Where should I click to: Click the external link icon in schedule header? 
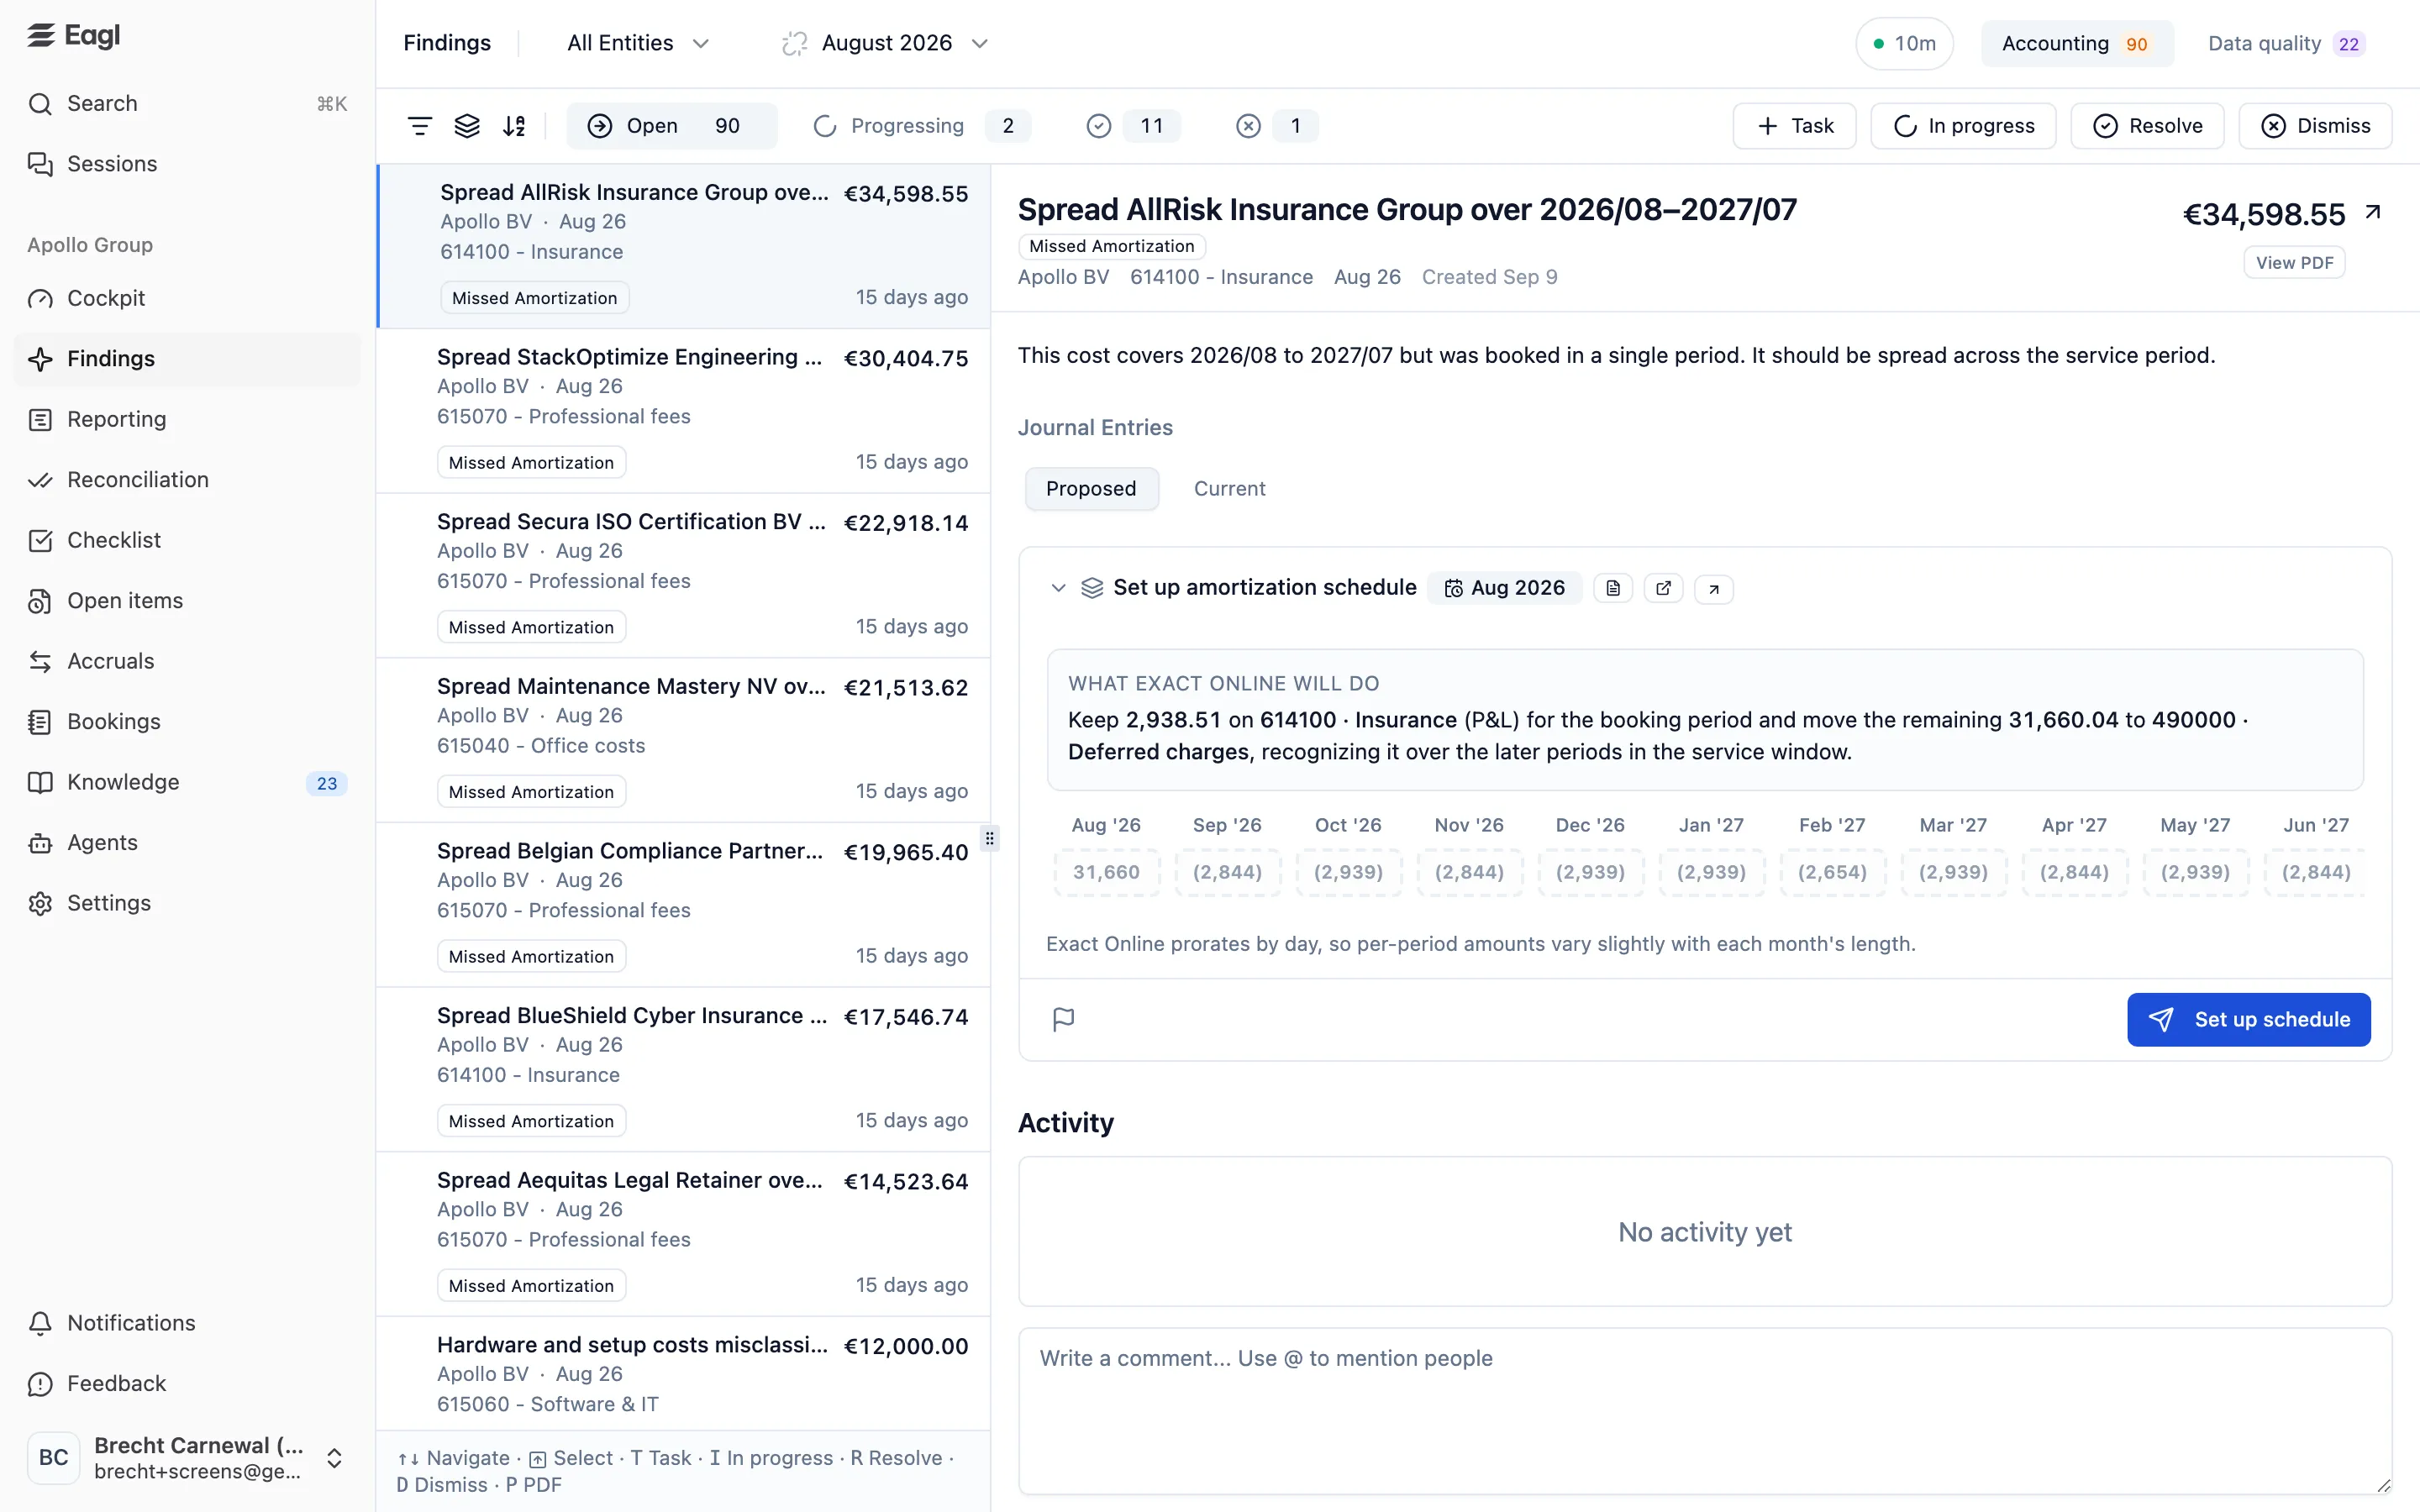(1663, 588)
